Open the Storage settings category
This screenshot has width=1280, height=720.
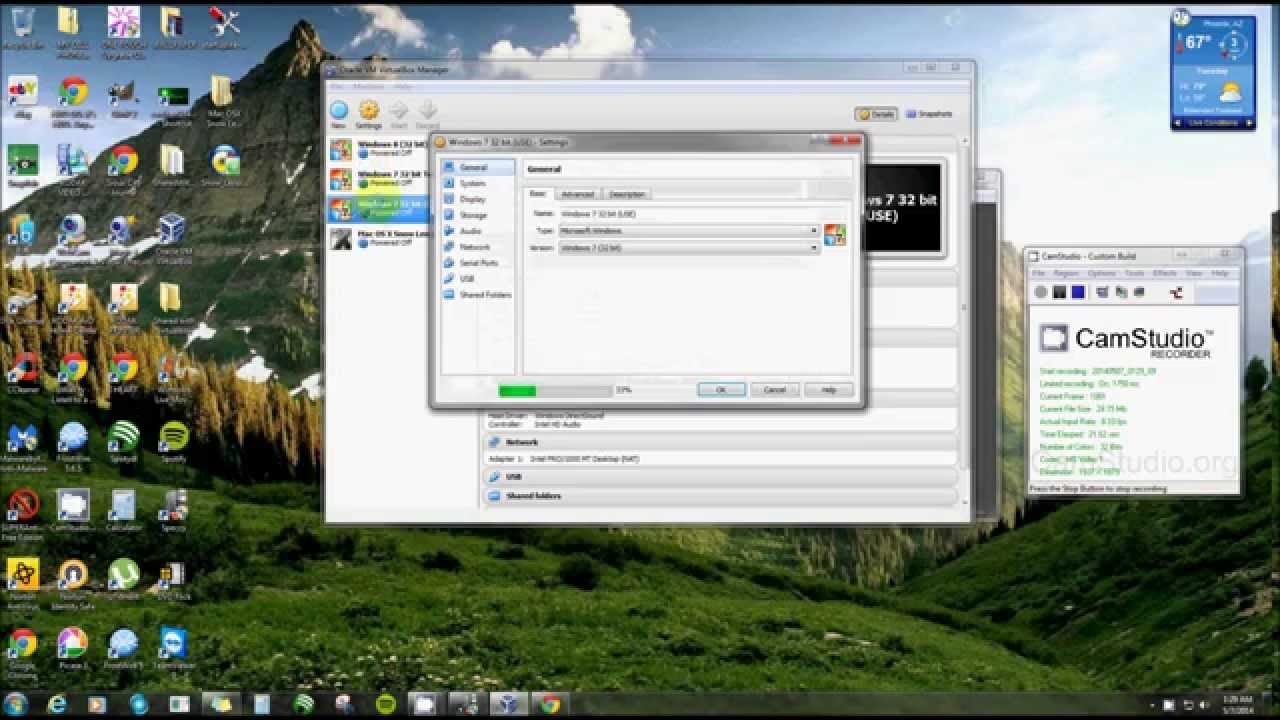tap(478, 216)
